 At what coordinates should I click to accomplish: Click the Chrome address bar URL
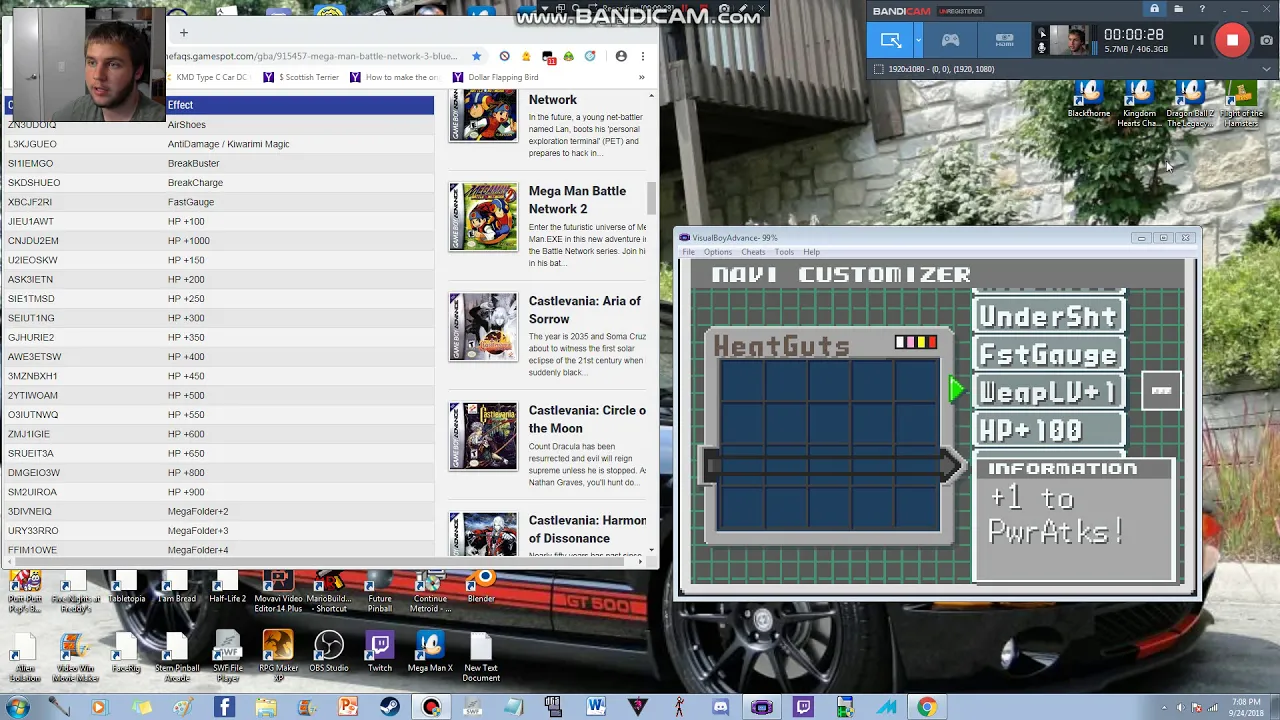tap(312, 56)
